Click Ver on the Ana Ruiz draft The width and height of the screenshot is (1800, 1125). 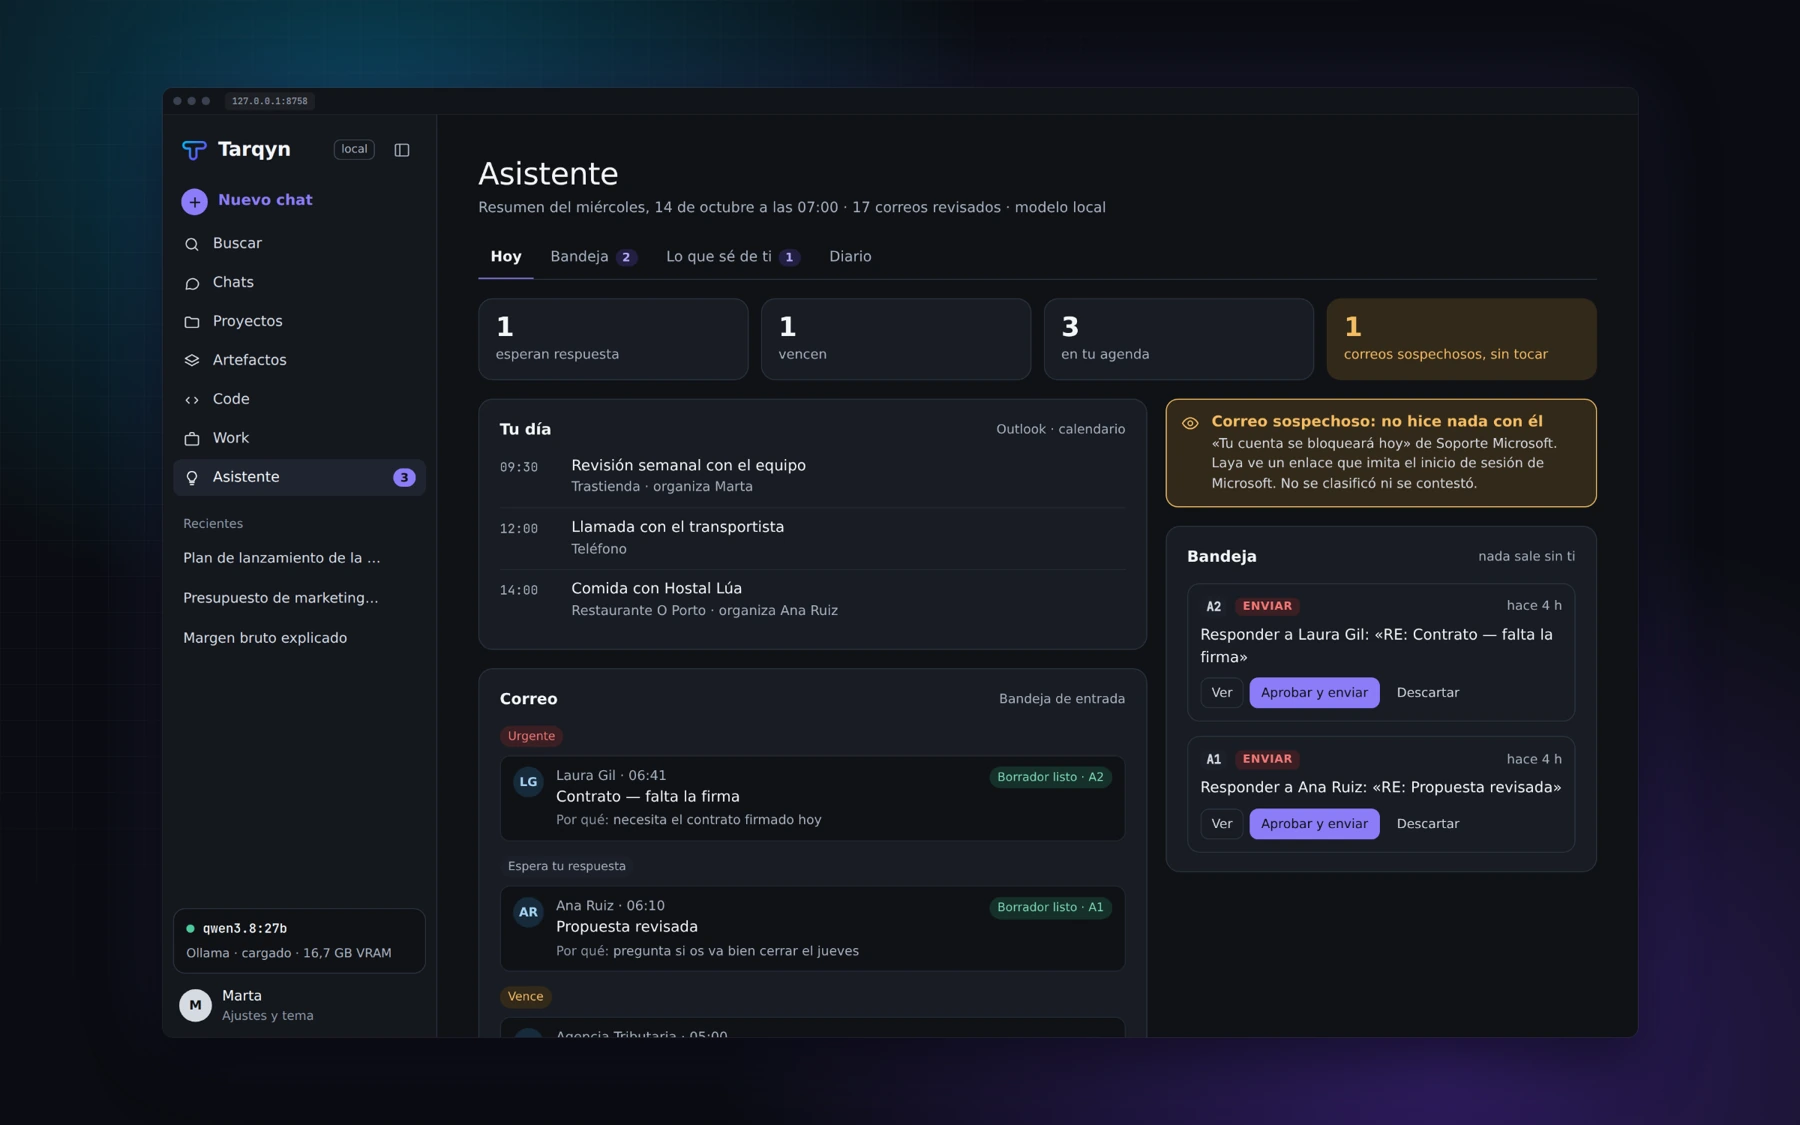point(1221,824)
